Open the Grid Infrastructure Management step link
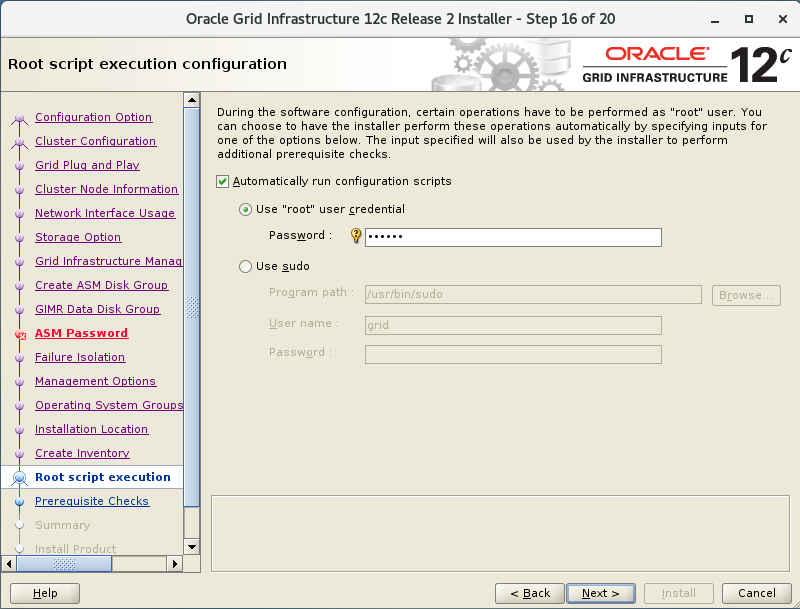Screen dimensions: 800x609 click(x=108, y=261)
